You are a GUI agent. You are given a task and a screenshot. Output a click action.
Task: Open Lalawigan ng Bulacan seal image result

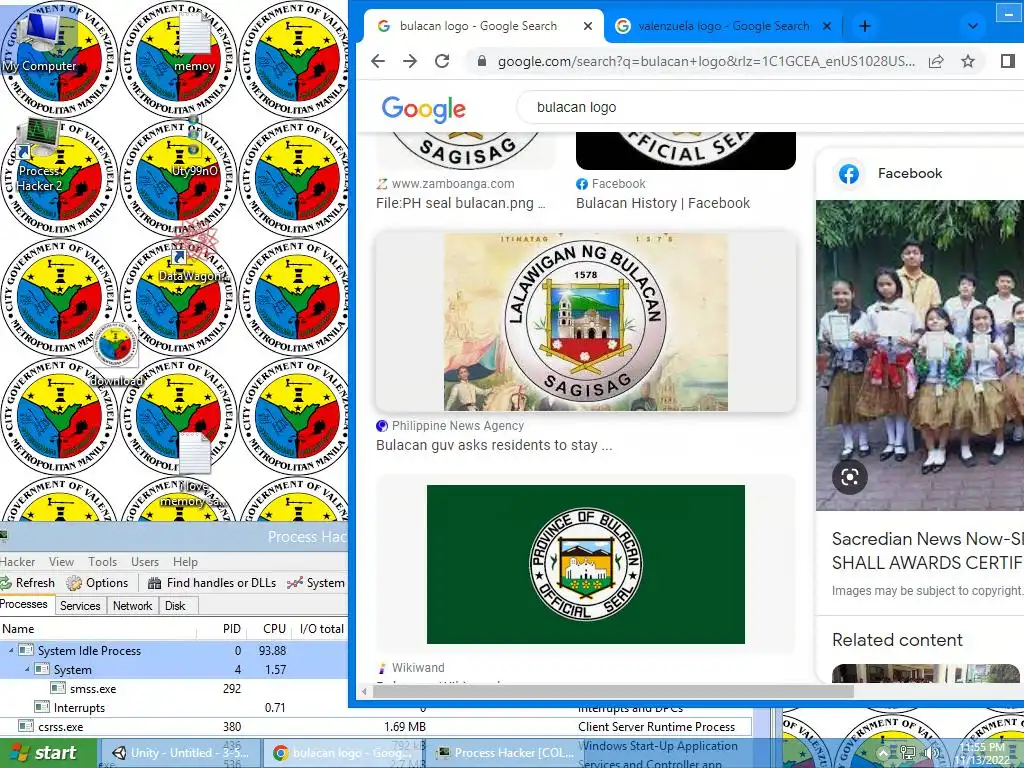[586, 321]
